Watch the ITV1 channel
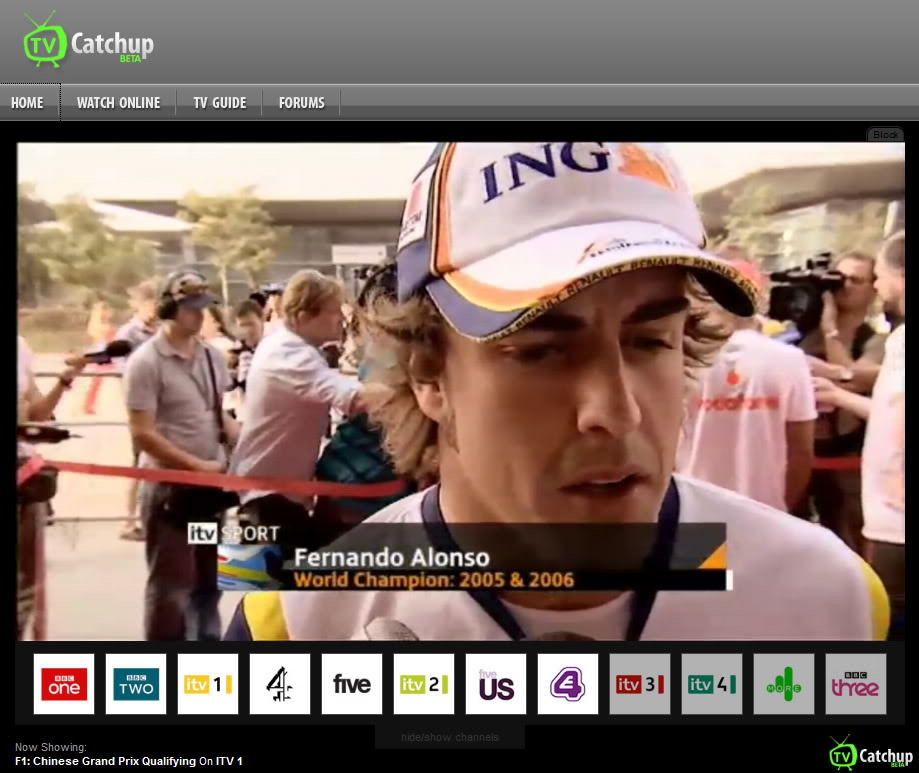 click(208, 684)
